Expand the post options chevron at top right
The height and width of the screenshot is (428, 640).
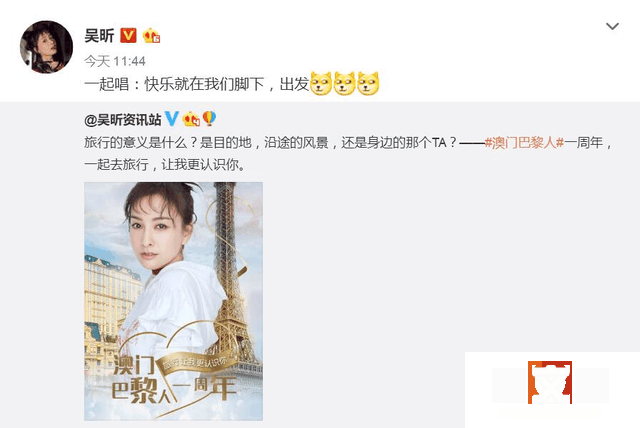point(612,27)
